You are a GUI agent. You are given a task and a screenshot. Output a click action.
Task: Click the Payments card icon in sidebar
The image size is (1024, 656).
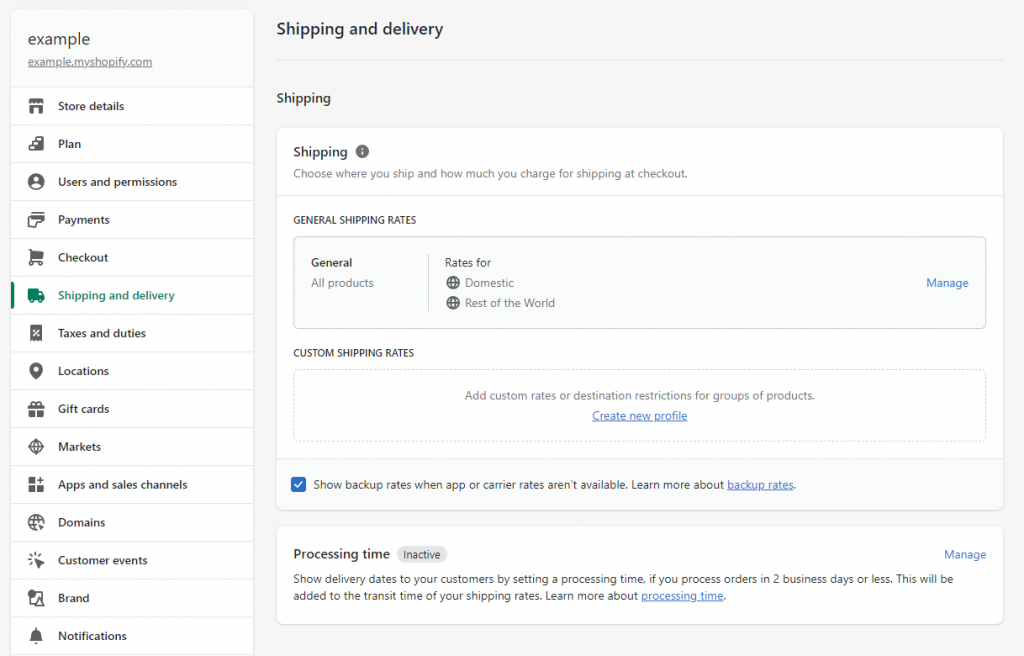(36, 220)
